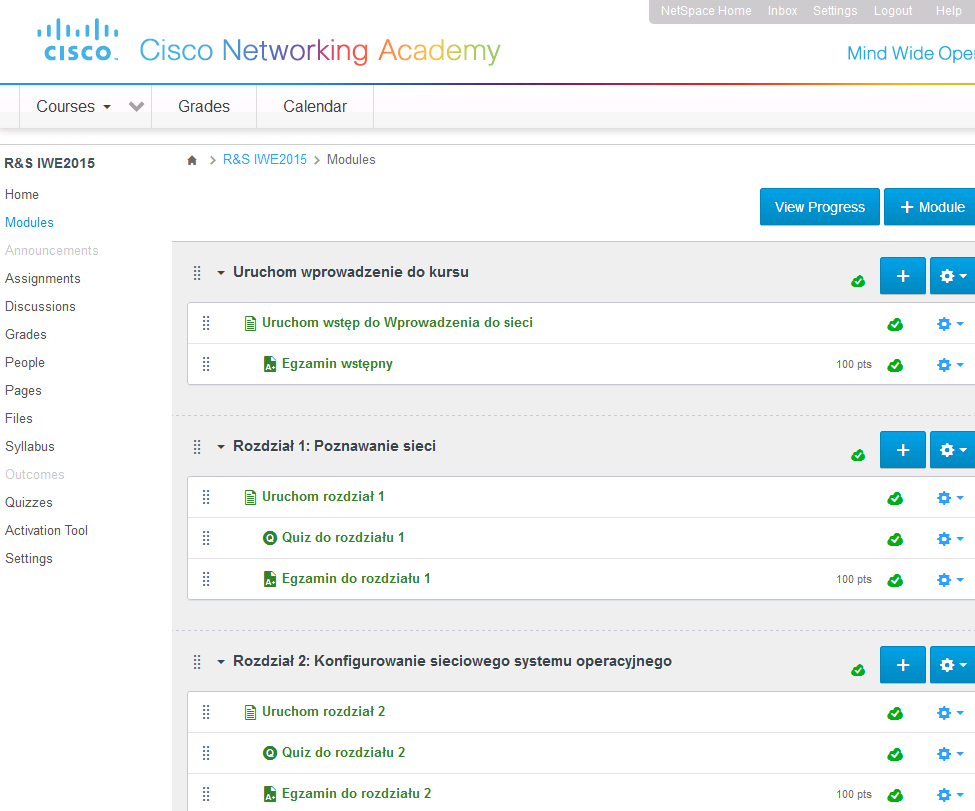Click the exam icon beside Egzamin do rozdziału 1

pyautogui.click(x=270, y=580)
